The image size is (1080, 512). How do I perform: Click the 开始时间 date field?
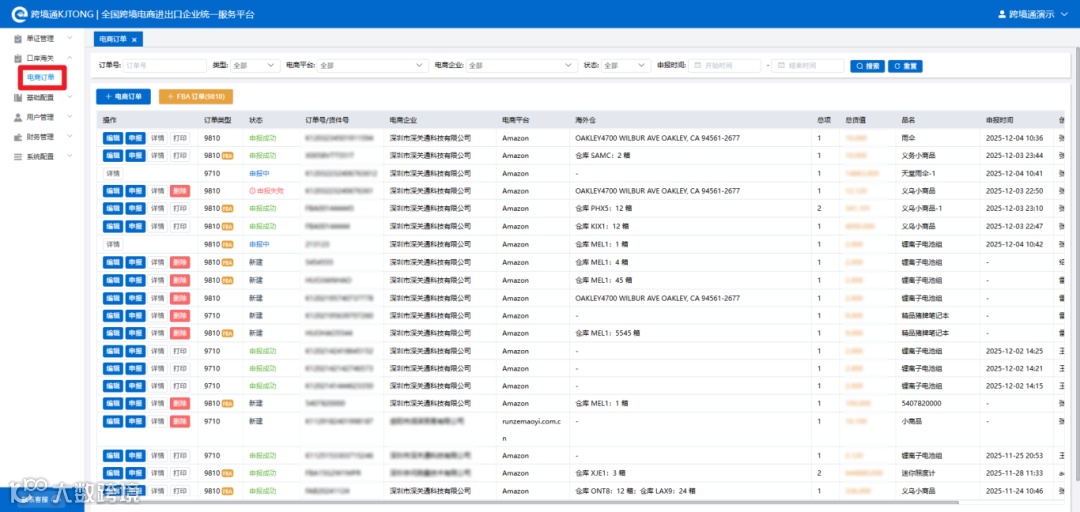(725, 65)
